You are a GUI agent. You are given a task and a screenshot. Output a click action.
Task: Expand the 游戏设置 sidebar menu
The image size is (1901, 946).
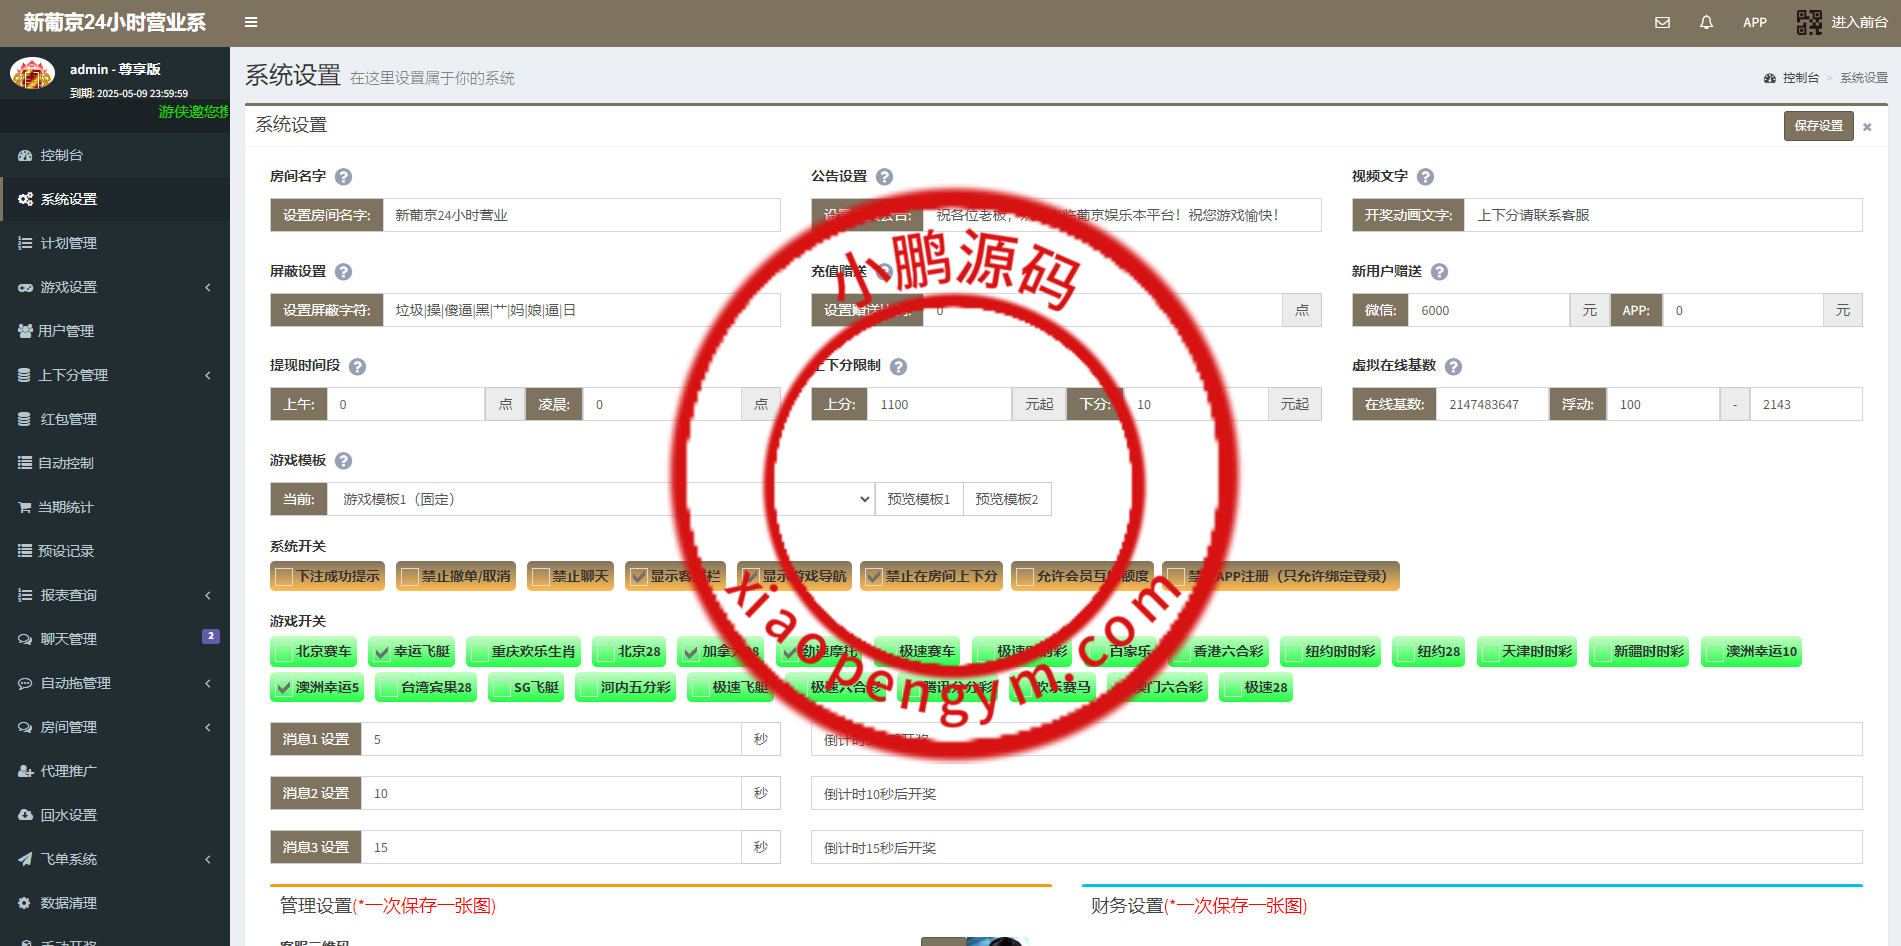(x=115, y=287)
